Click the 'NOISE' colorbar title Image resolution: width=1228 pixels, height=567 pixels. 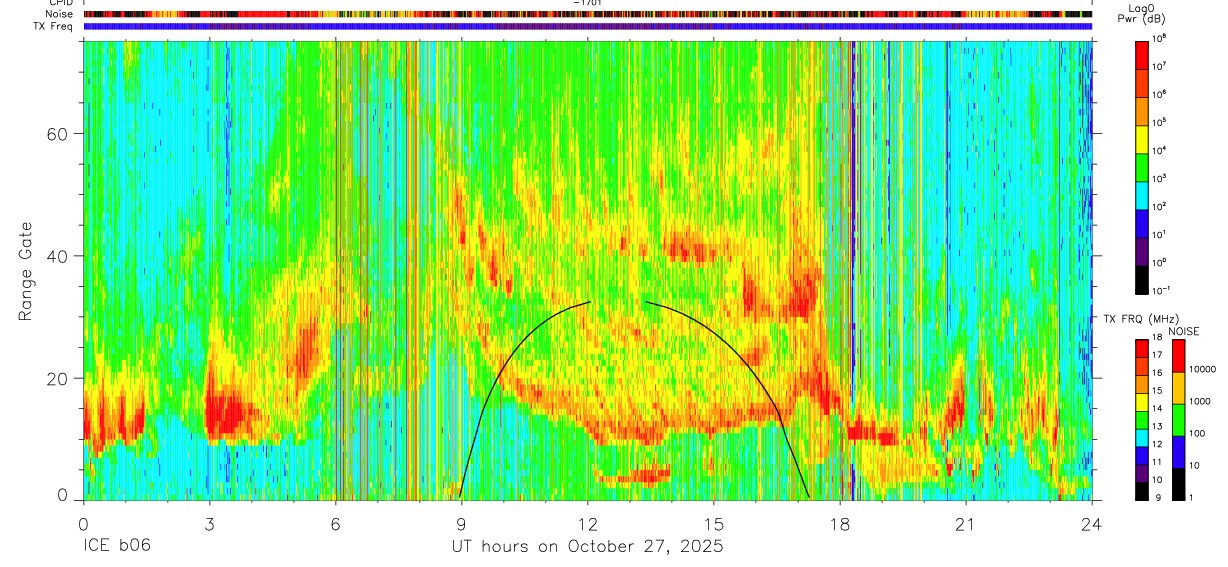tap(1184, 331)
